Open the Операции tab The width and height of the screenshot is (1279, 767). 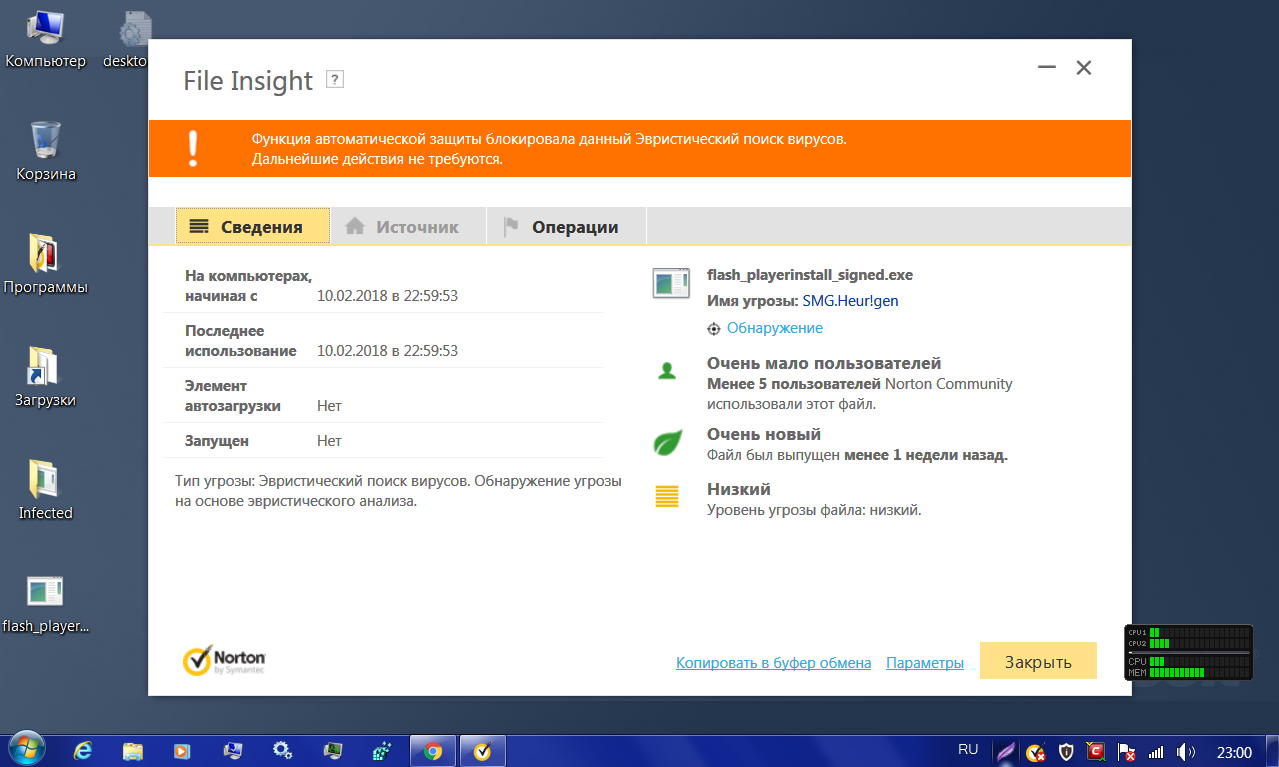tap(566, 227)
